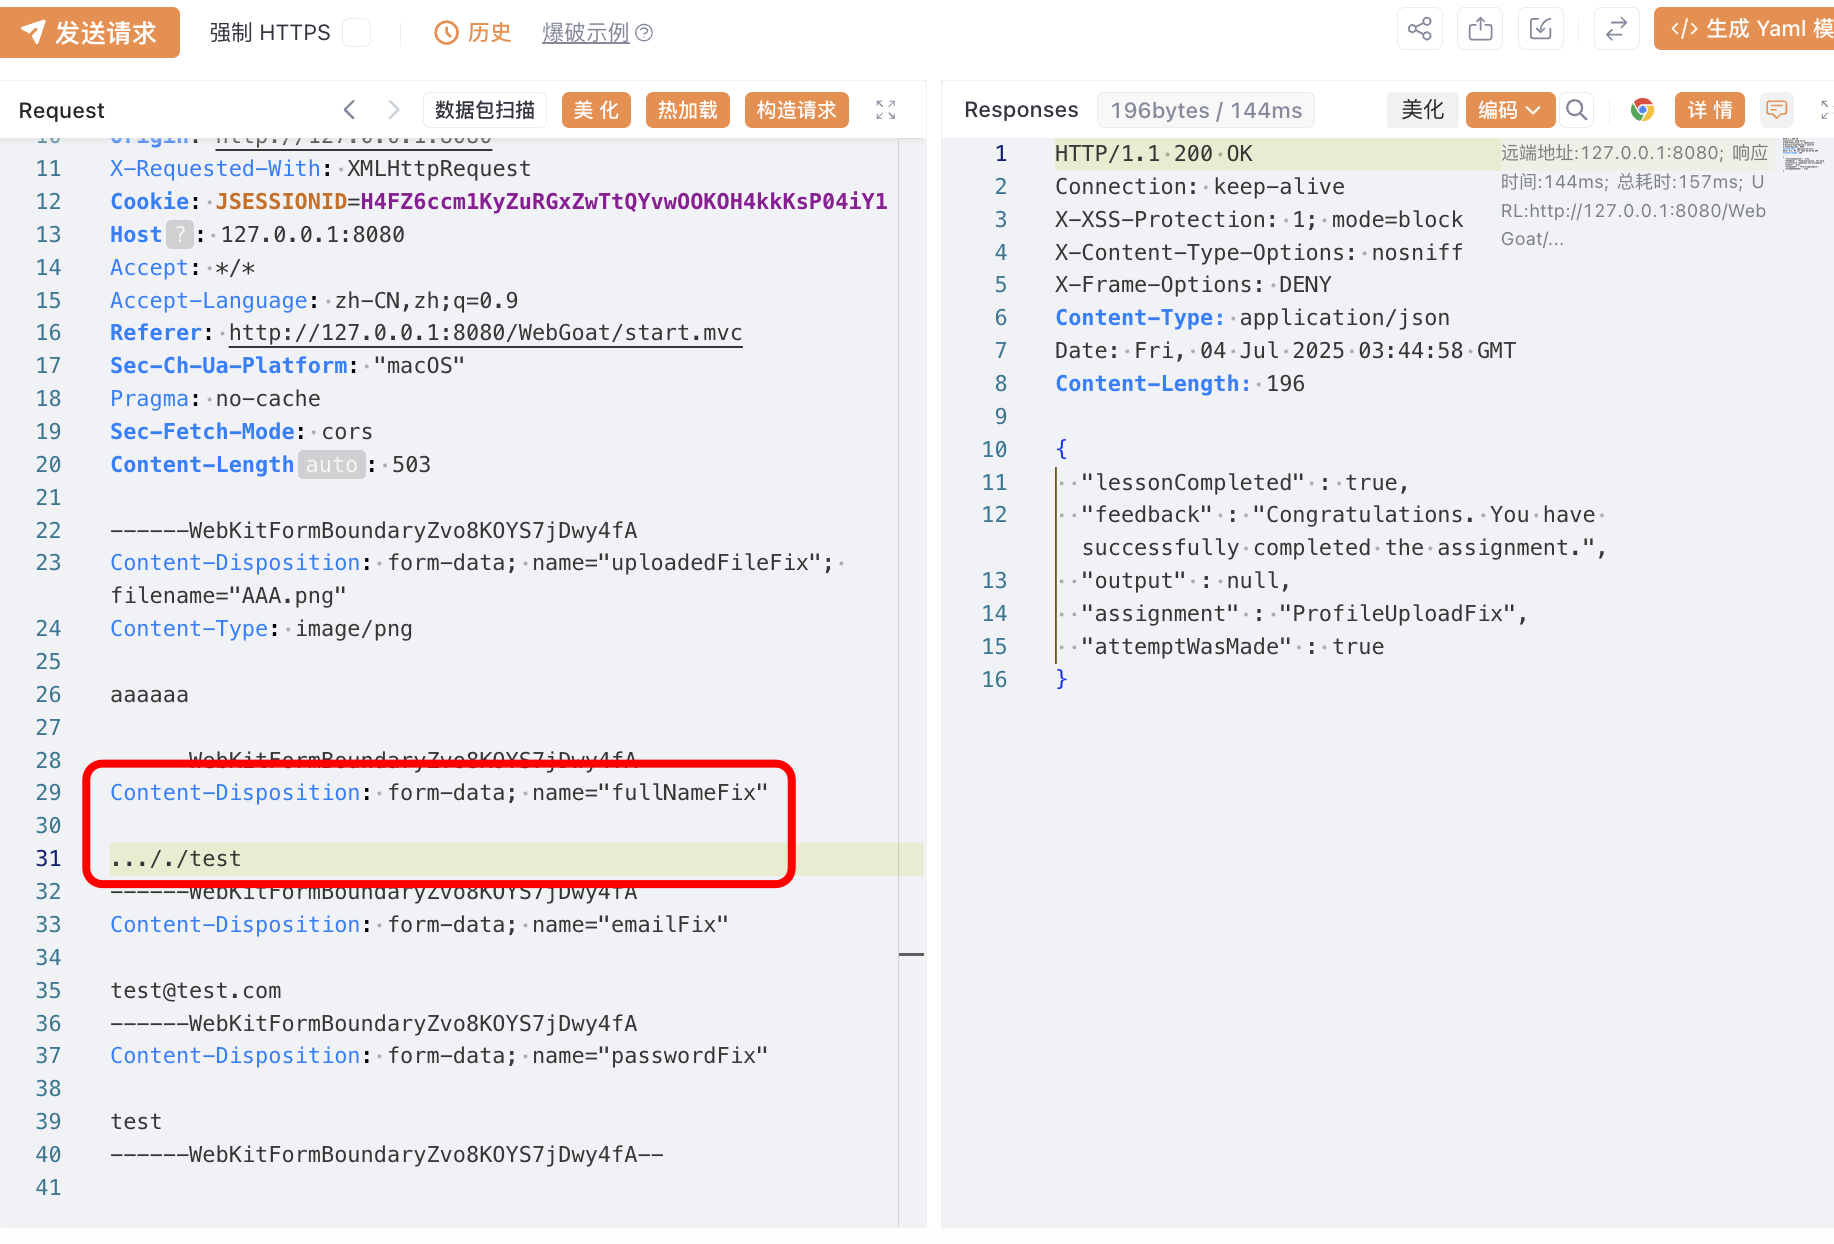Viewport: 1834px width, 1244px height.
Task: Click the Request panel title
Action: coord(62,110)
